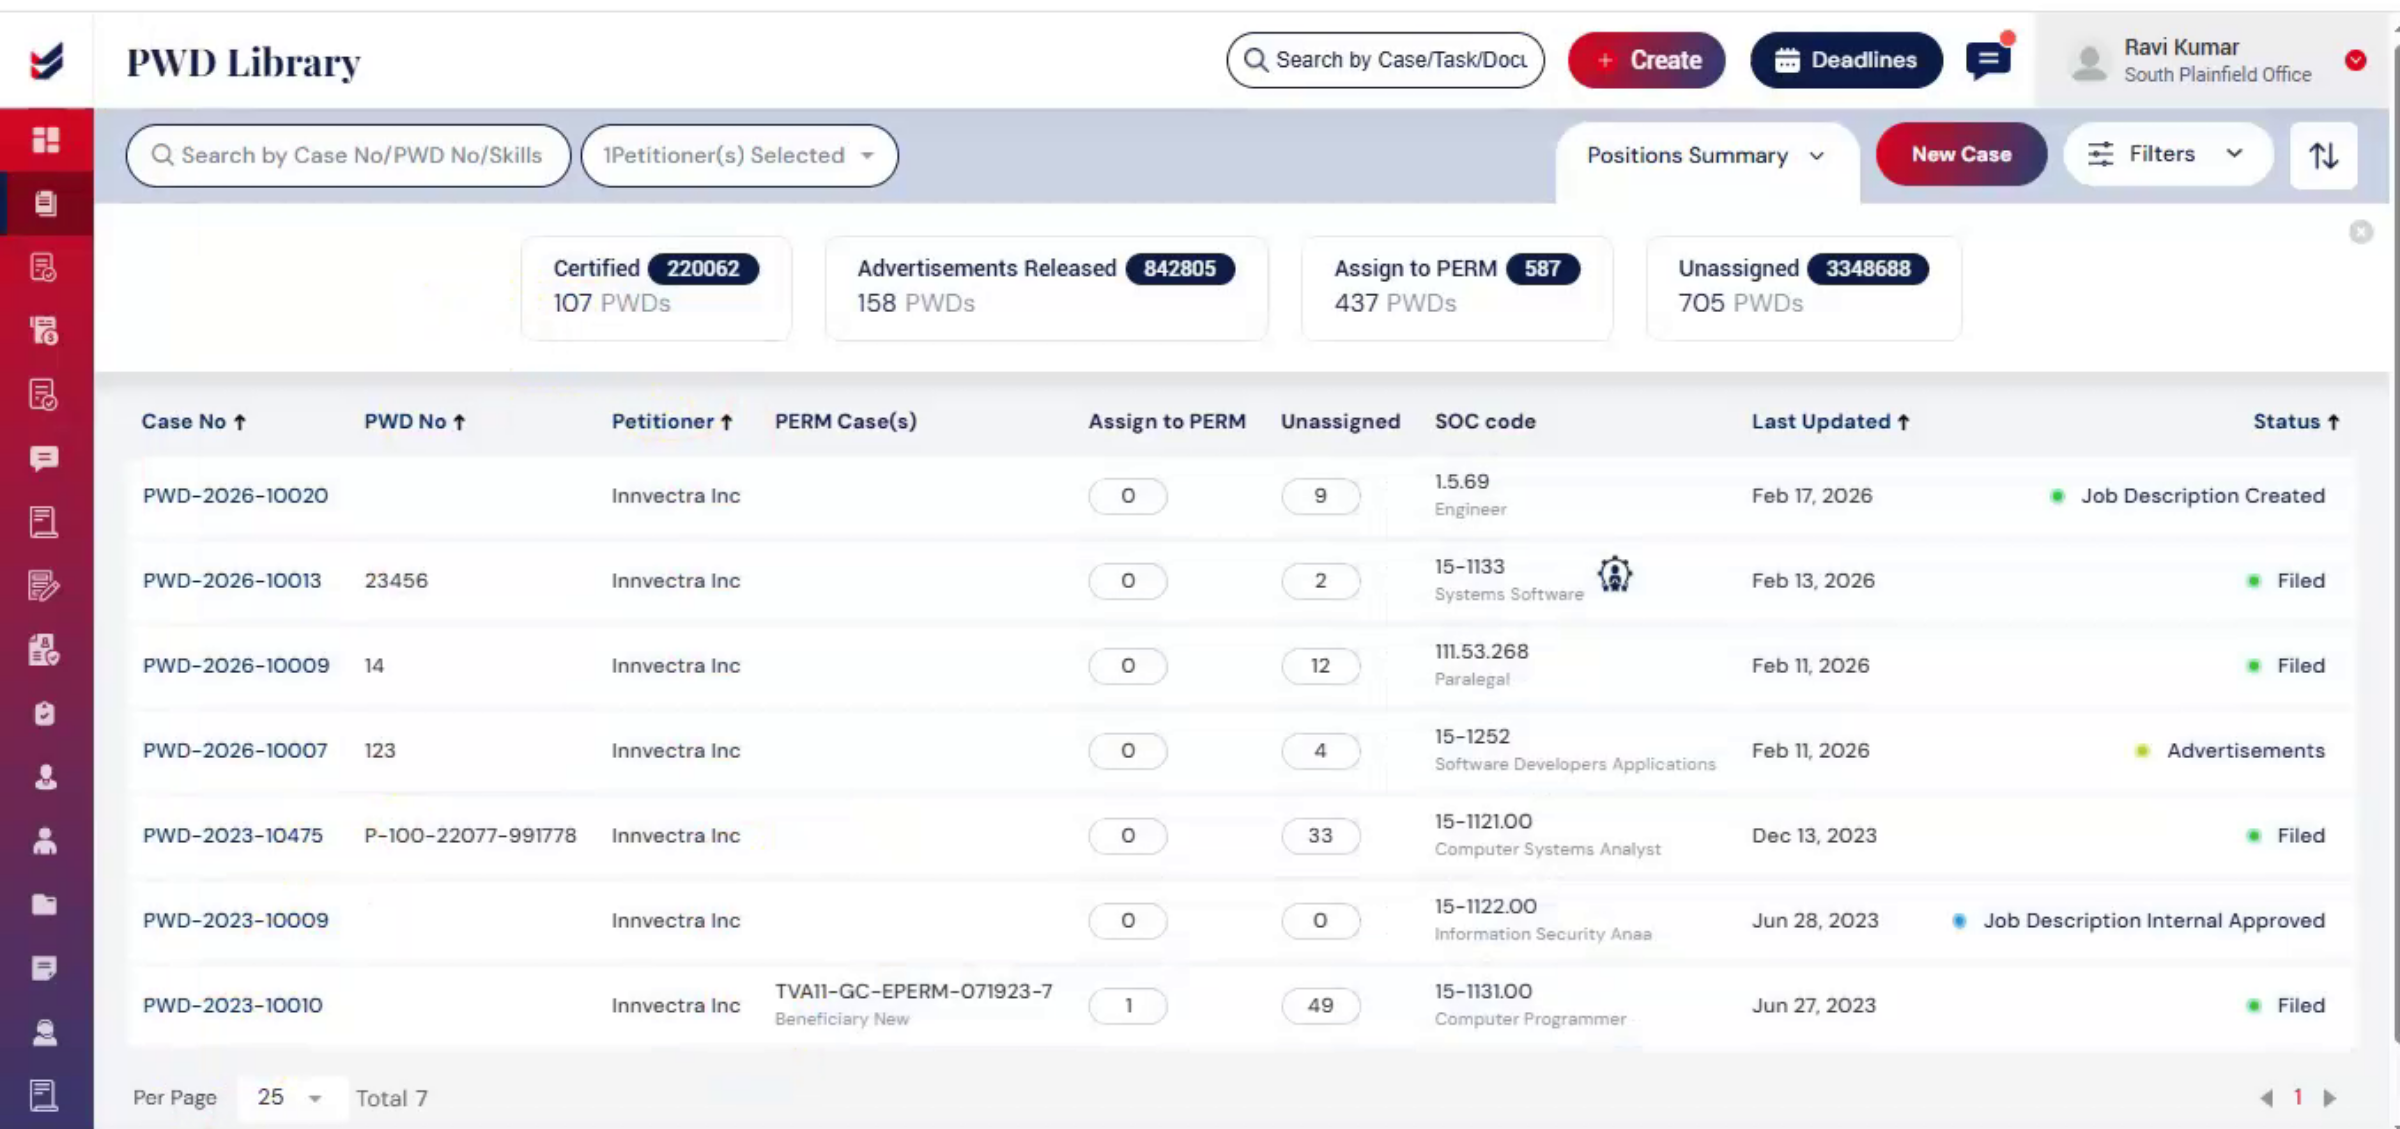Open the messages icon with red notification dot

(1988, 60)
